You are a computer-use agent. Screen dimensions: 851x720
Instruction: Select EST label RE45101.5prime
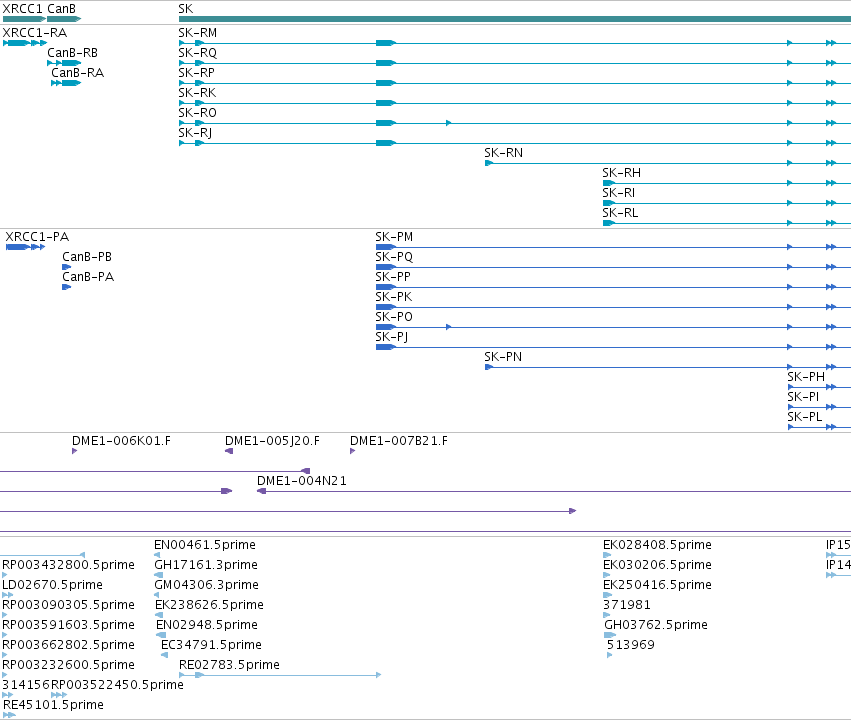[53, 705]
